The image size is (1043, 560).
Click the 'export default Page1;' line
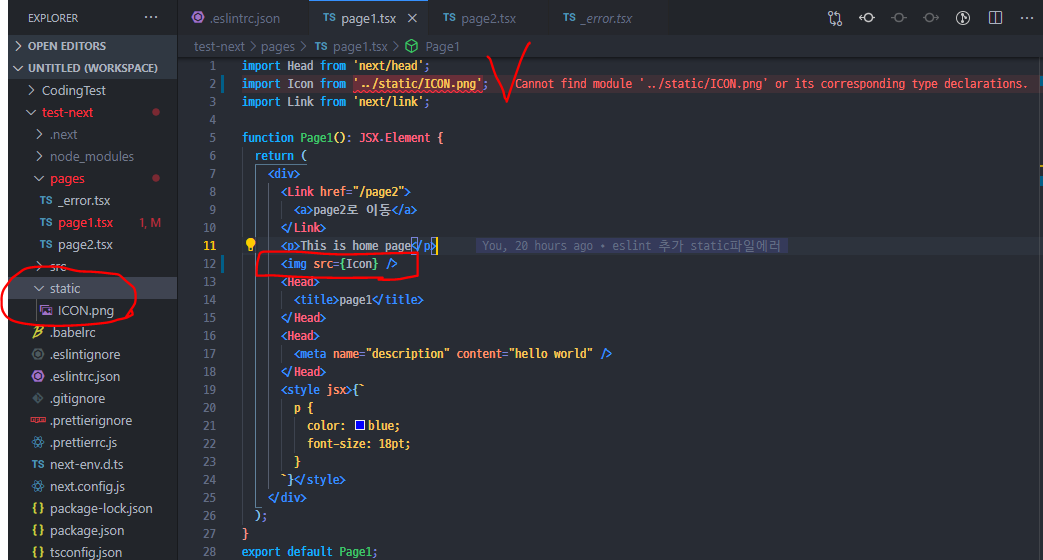click(x=309, y=551)
